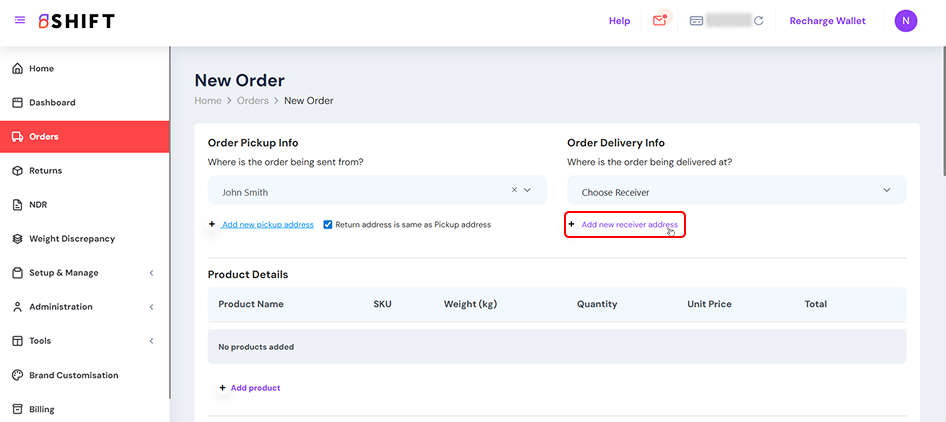Open the user profile avatar N
This screenshot has width=946, height=422.
905,21
